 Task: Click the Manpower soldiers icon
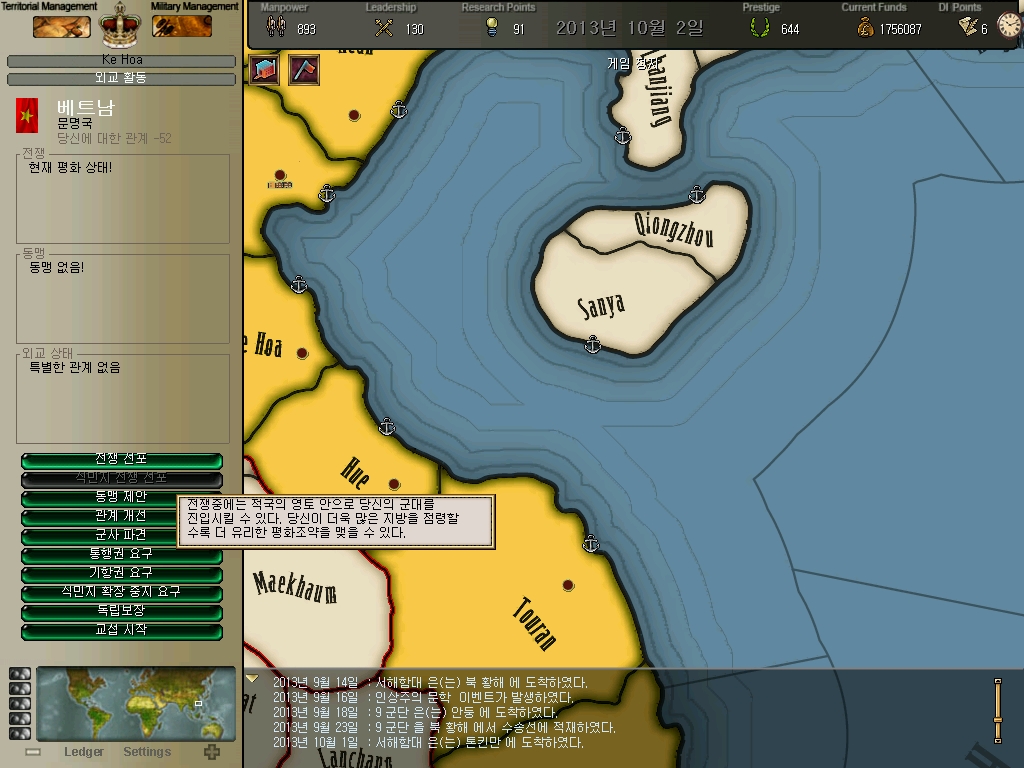pyautogui.click(x=276, y=27)
